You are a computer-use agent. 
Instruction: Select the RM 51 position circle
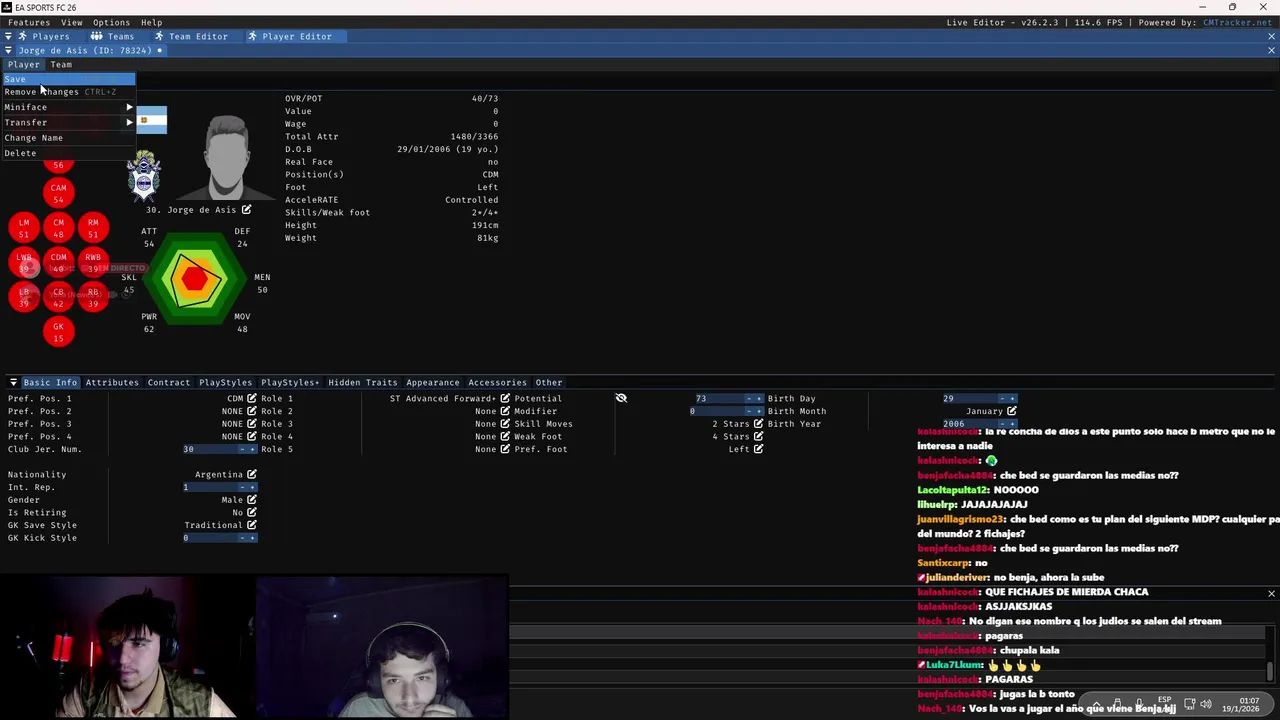[93, 228]
